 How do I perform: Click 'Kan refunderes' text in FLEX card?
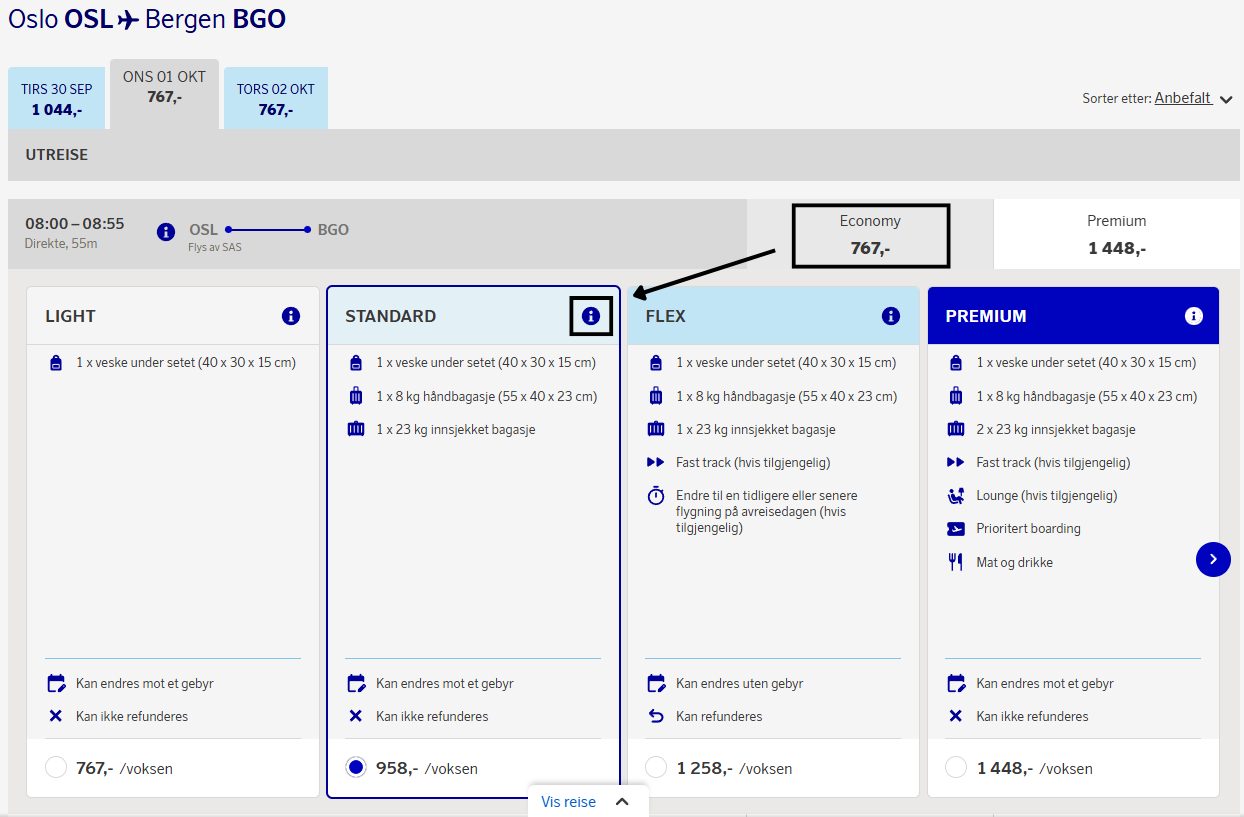pos(719,716)
